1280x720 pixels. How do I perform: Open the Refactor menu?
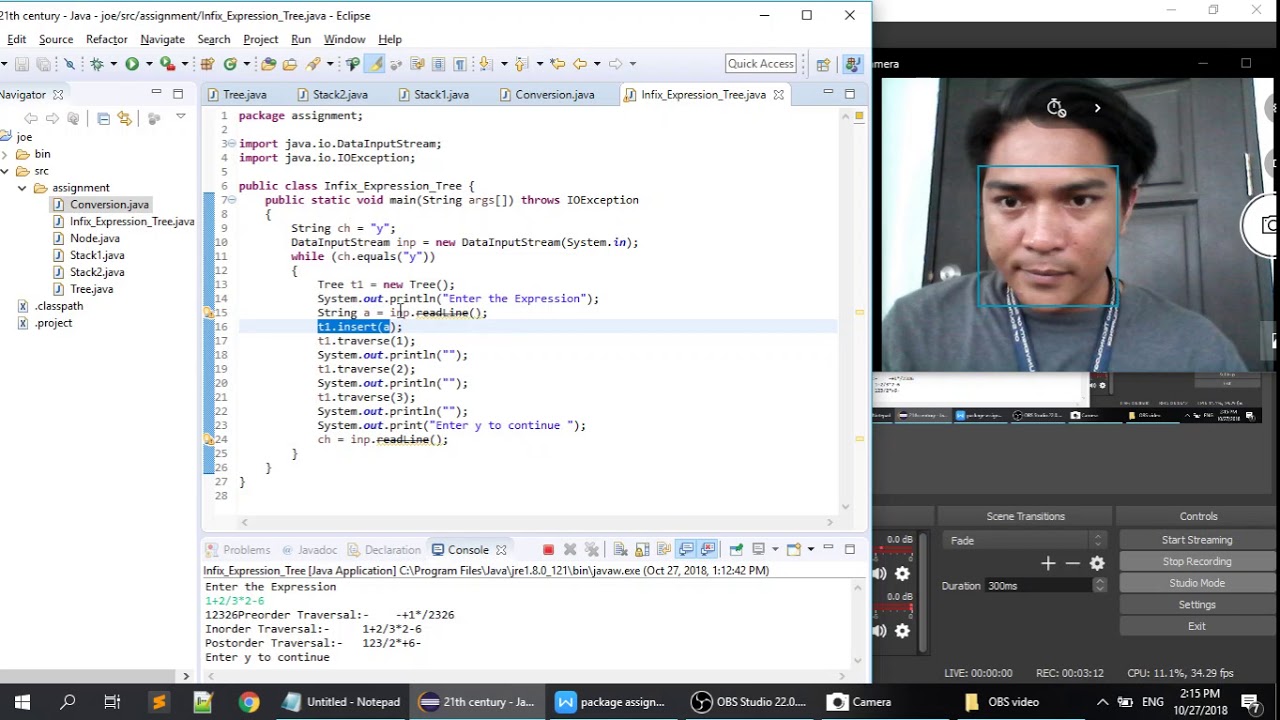point(106,39)
